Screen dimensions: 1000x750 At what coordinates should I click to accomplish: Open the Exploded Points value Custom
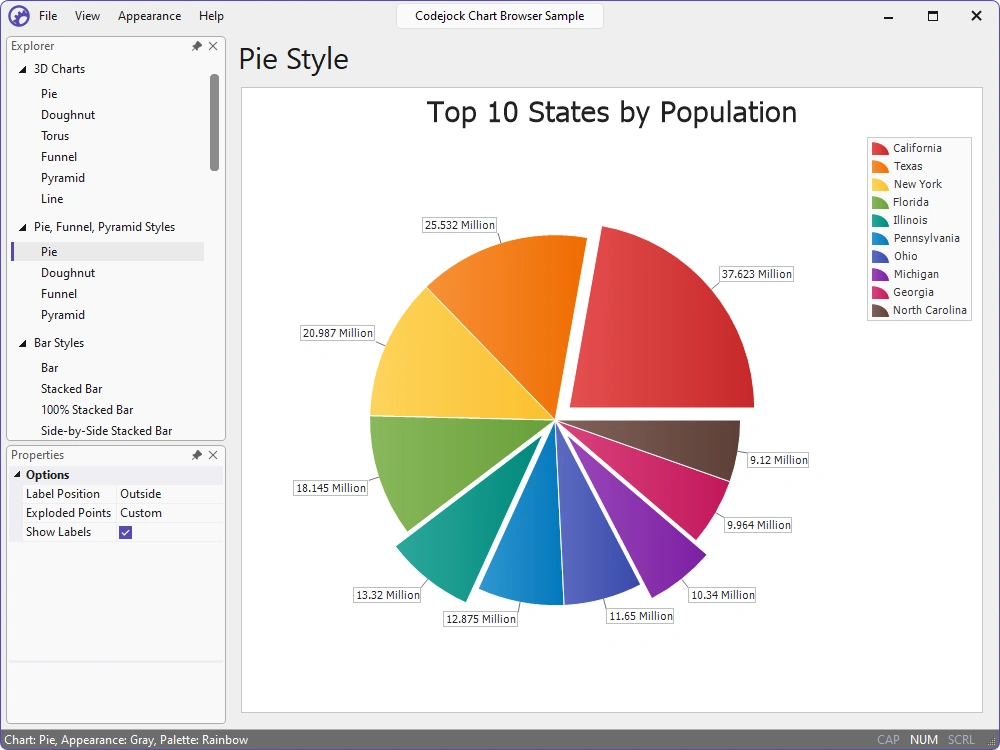[170, 513]
